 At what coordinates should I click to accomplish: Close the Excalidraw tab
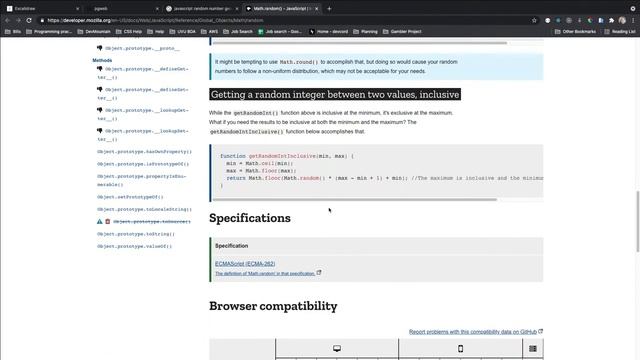tap(78, 9)
